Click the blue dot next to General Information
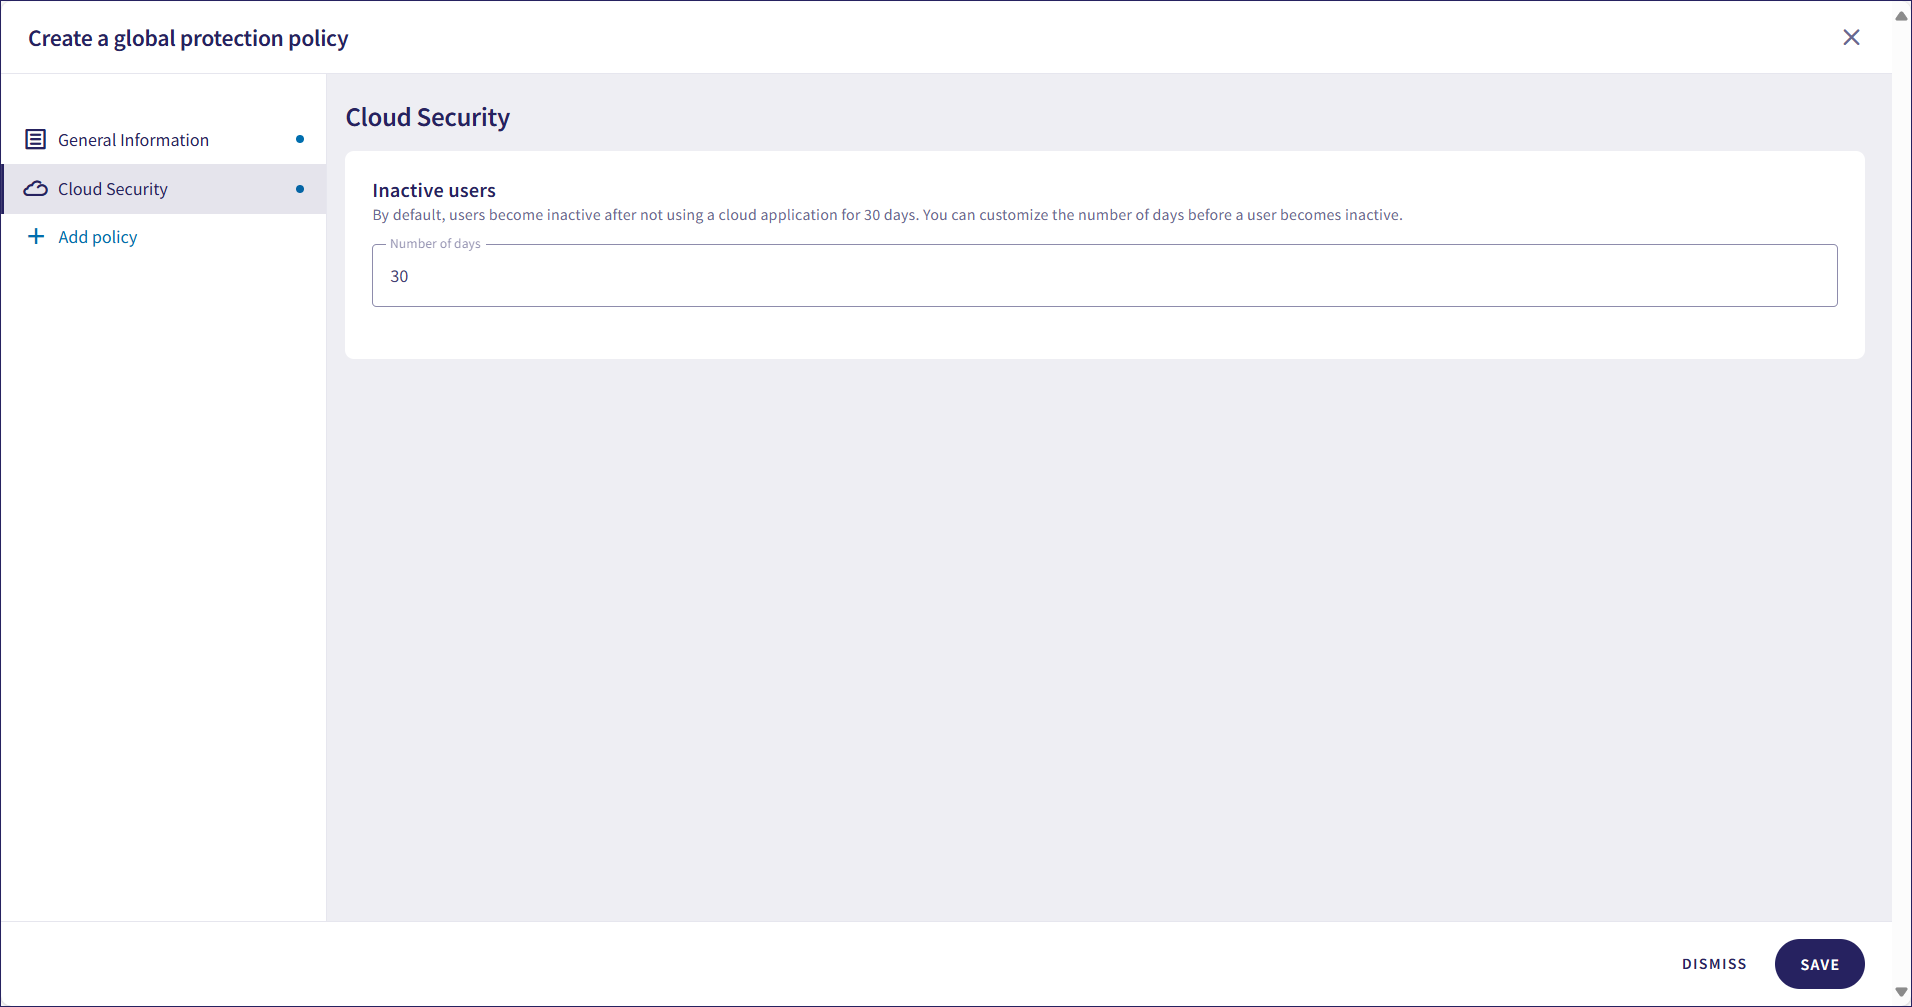Screen dimensions: 1912x1007 (x=300, y=140)
